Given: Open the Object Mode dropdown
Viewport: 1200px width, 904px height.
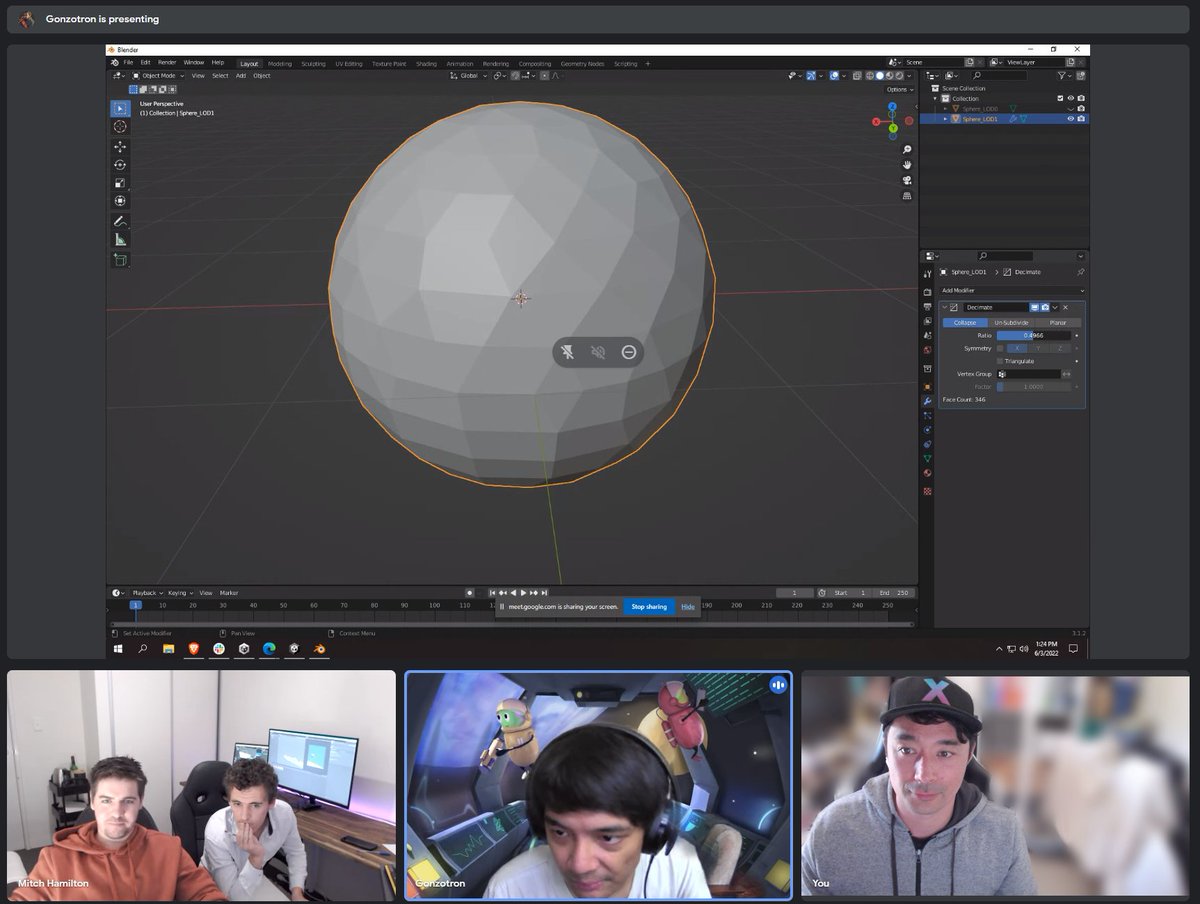Looking at the screenshot, I should tap(157, 76).
